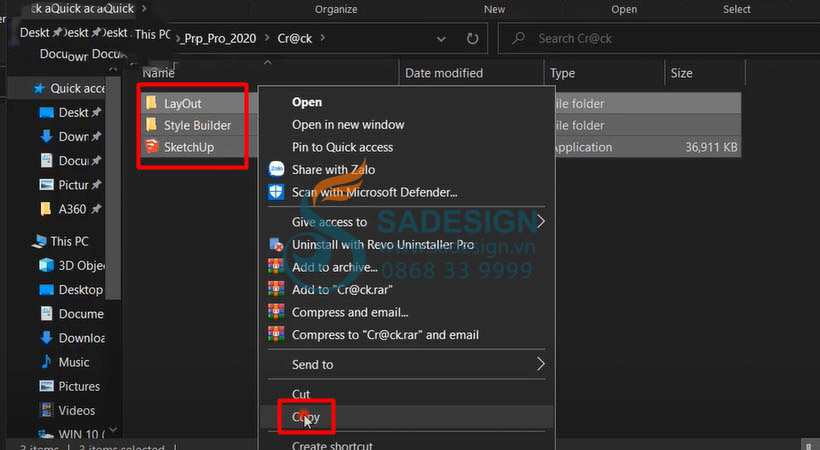Click the Videos film icon in sidebar
Image resolution: width=820 pixels, height=450 pixels.
click(47, 410)
